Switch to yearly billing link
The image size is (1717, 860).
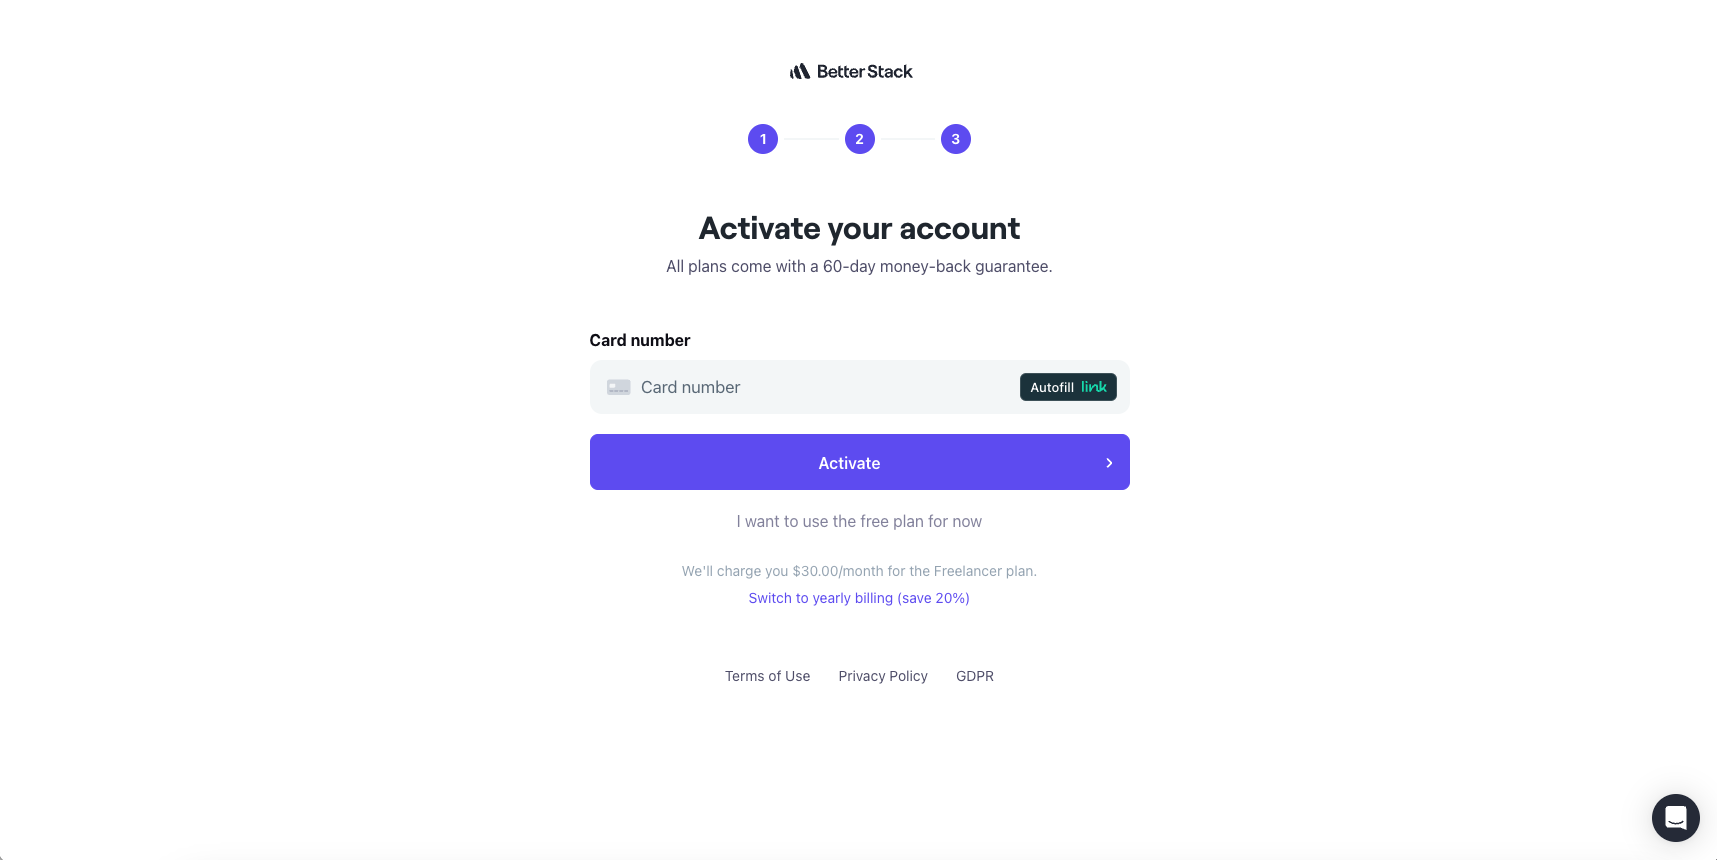tap(859, 598)
